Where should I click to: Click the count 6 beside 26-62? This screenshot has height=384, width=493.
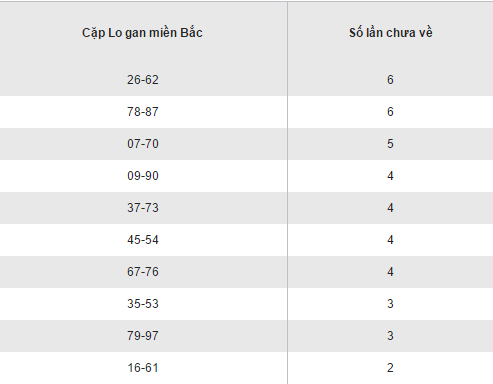click(x=390, y=80)
